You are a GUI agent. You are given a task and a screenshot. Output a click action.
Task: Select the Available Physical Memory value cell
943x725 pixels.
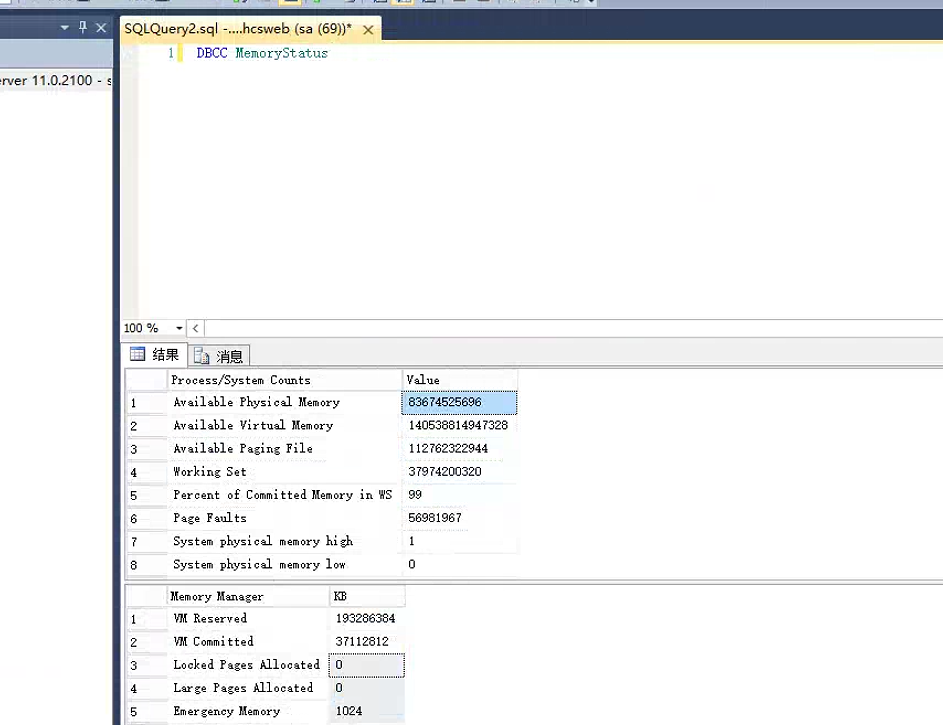pyautogui.click(x=459, y=402)
